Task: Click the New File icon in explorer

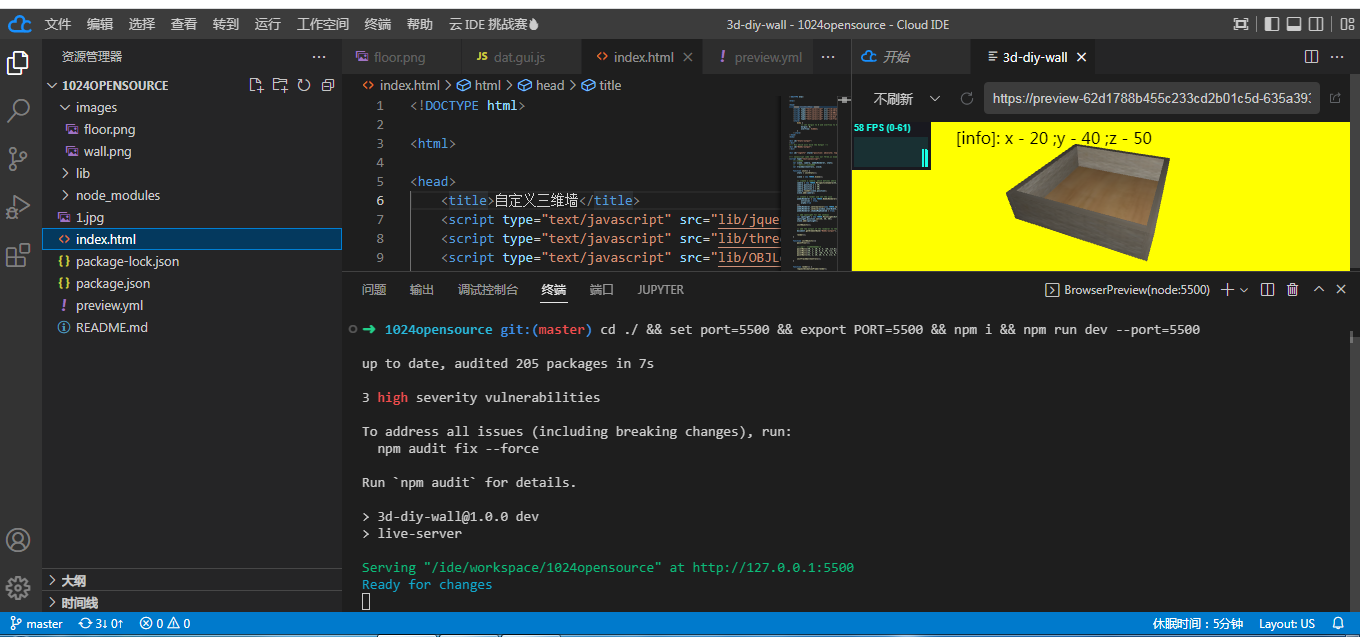Action: pyautogui.click(x=256, y=86)
